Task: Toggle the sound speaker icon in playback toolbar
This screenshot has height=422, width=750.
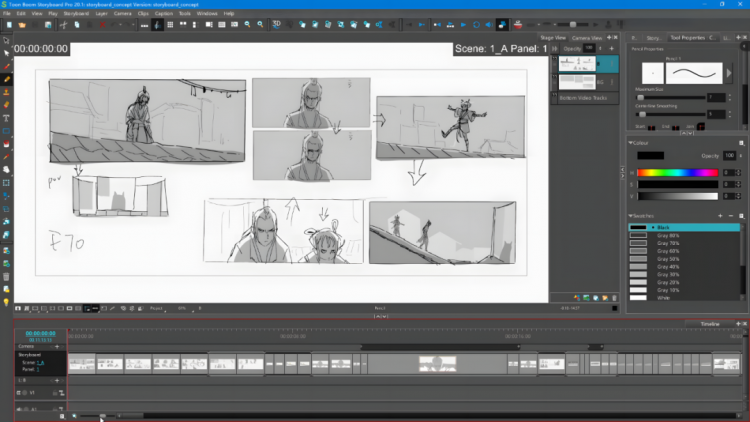Action: pos(489,25)
